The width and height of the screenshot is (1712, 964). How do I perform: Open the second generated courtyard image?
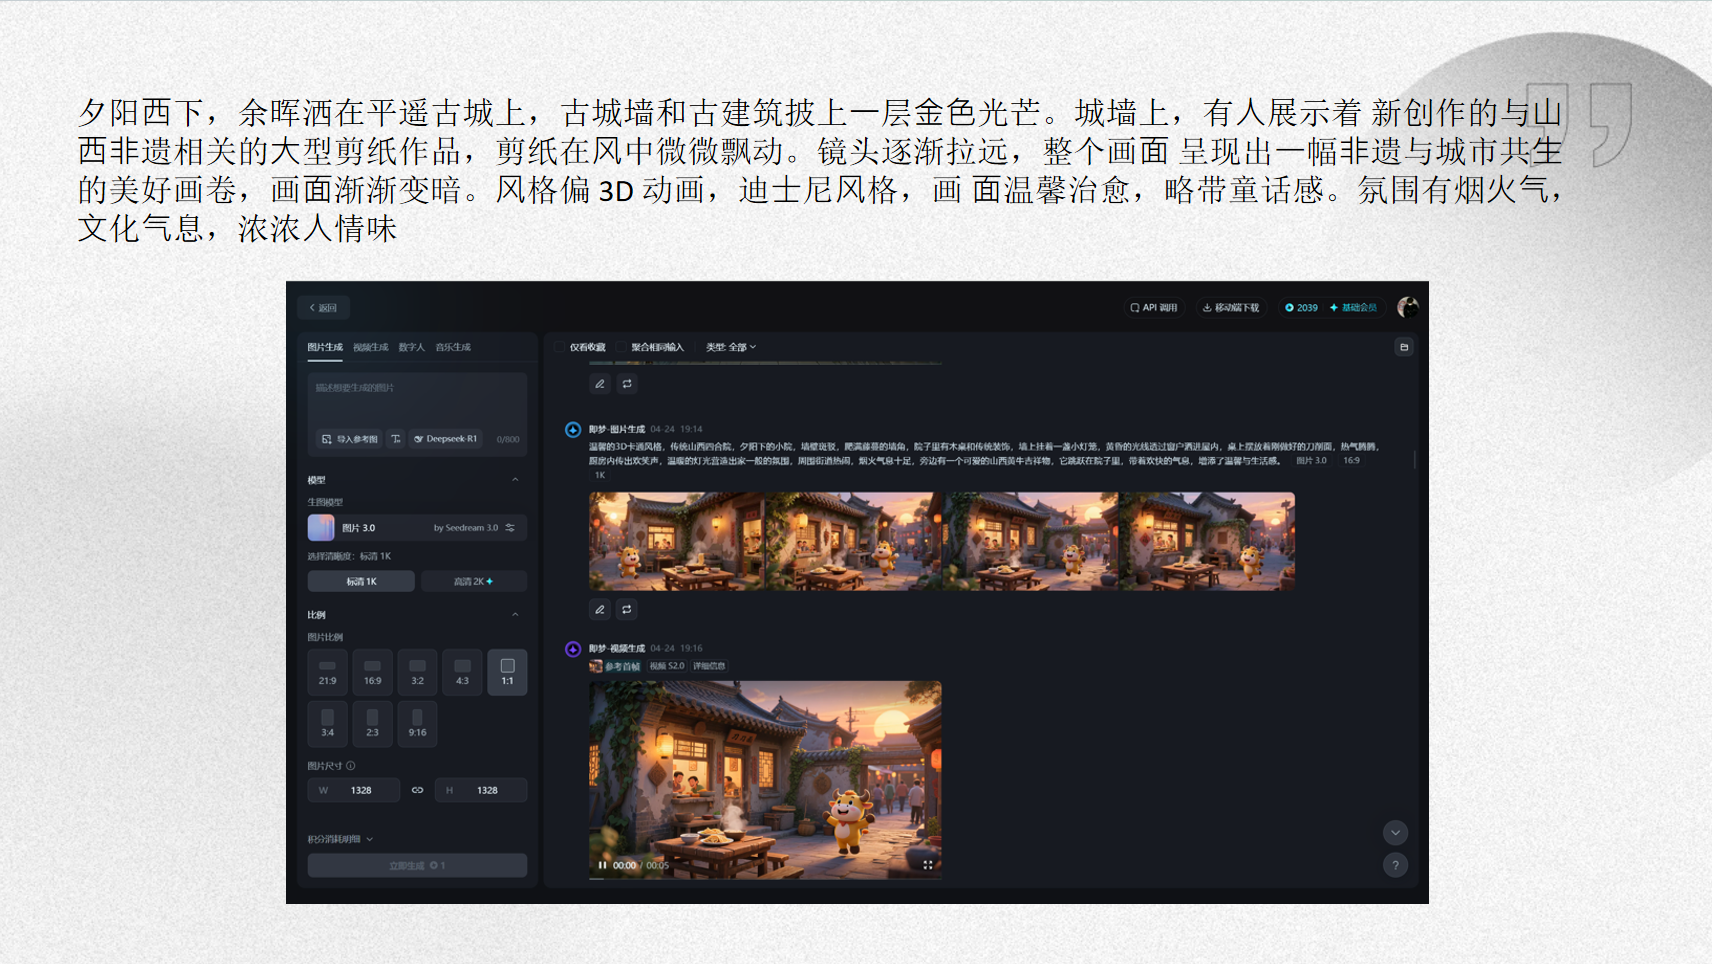click(x=854, y=541)
